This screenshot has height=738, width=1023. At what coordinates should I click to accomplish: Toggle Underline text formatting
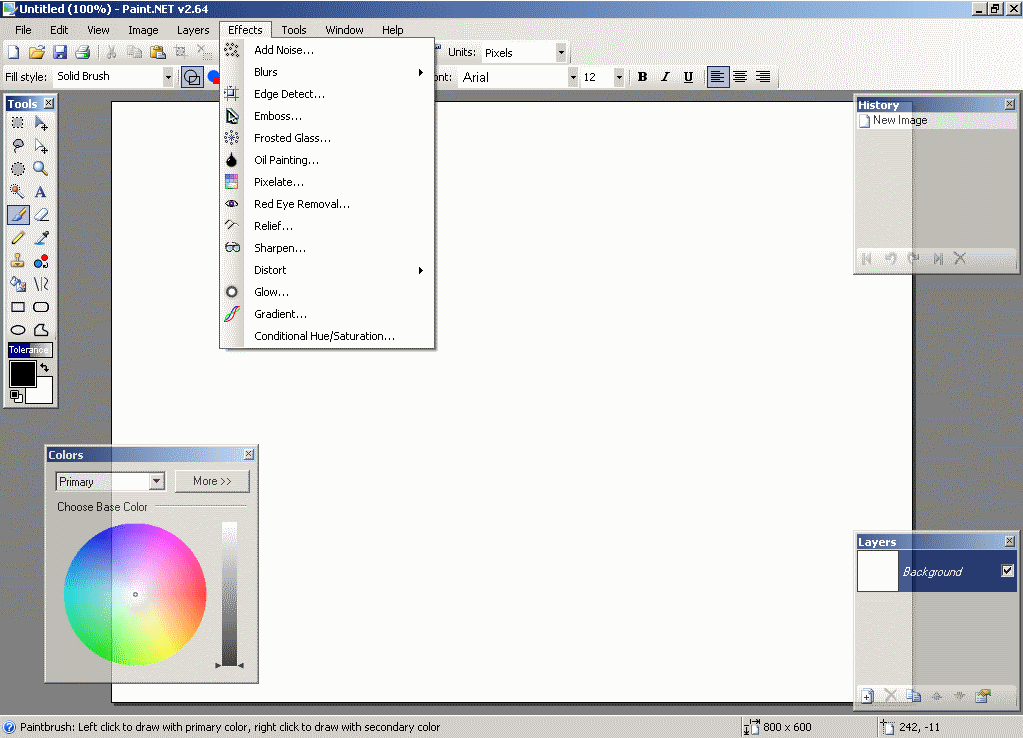click(688, 77)
